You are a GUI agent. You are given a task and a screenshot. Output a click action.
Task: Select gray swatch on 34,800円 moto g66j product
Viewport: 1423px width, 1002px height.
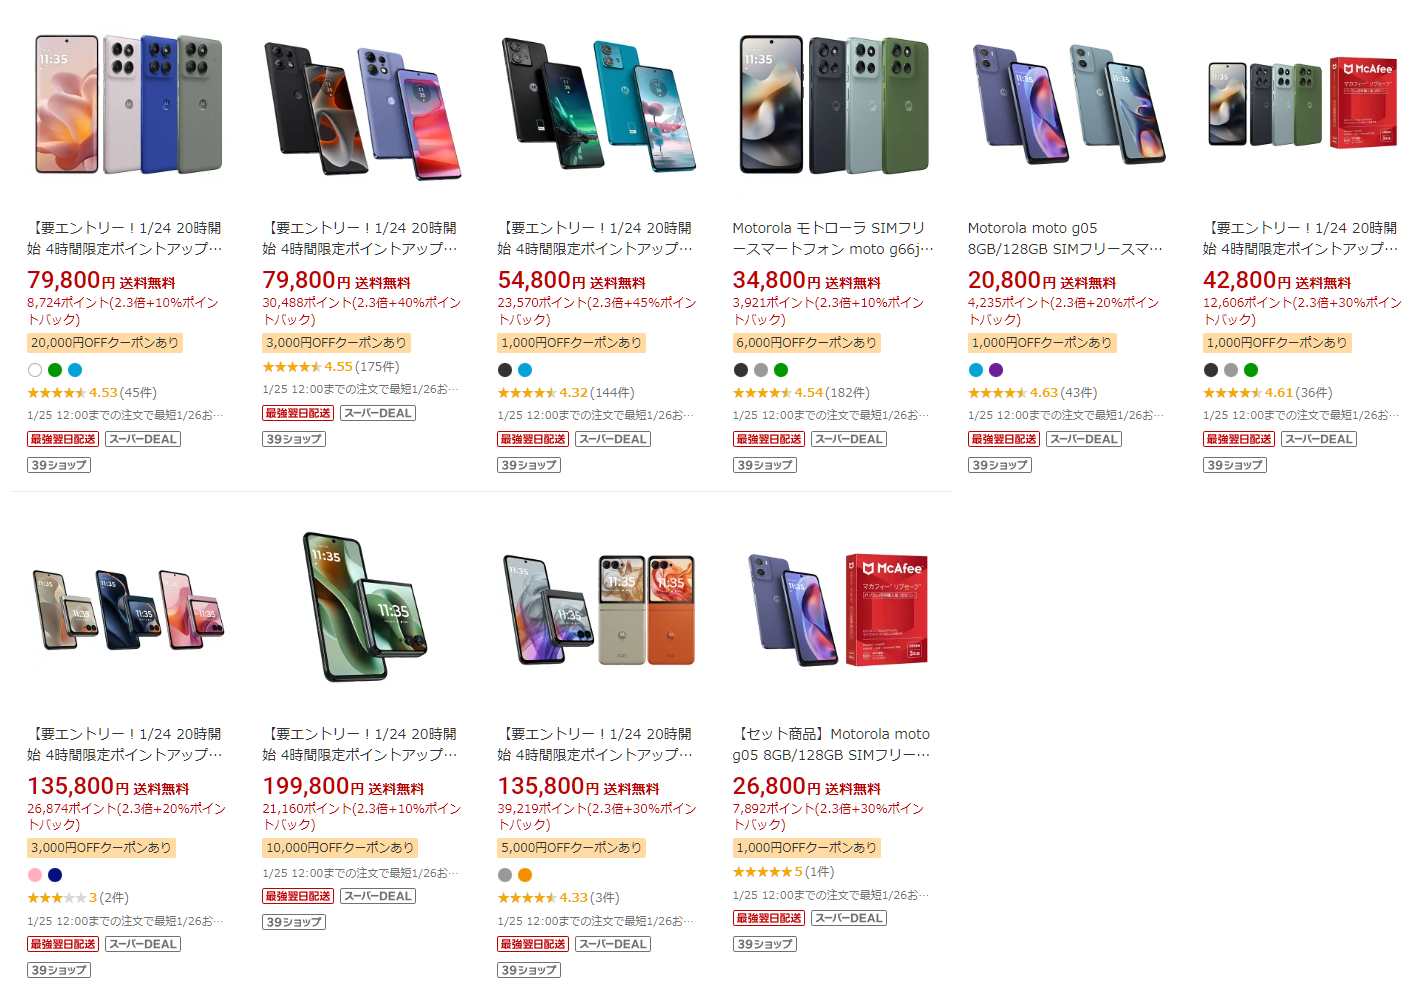coord(761,370)
